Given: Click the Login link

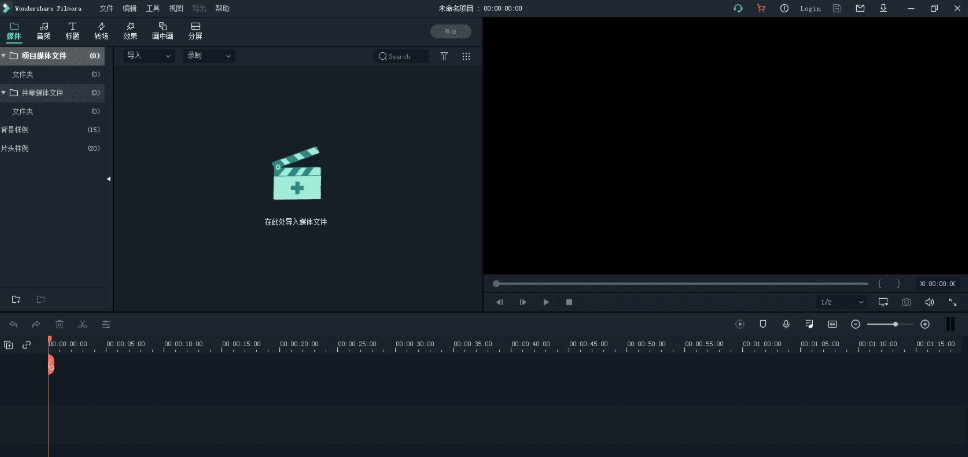Looking at the screenshot, I should (810, 8).
